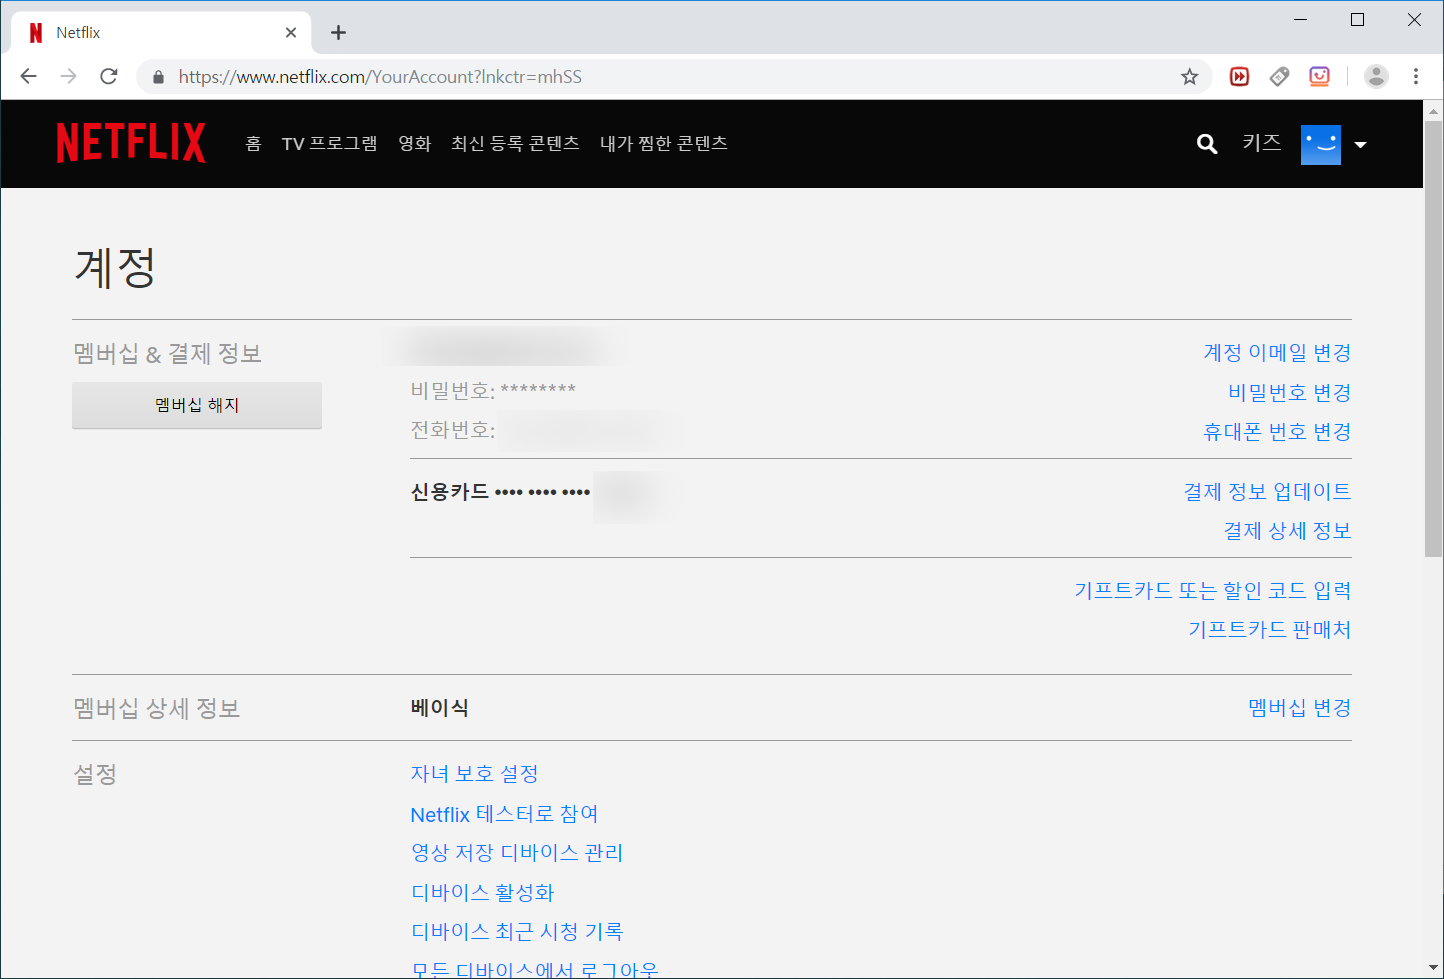Click the scrollbar up arrow
The height and width of the screenshot is (979, 1444).
click(1433, 110)
